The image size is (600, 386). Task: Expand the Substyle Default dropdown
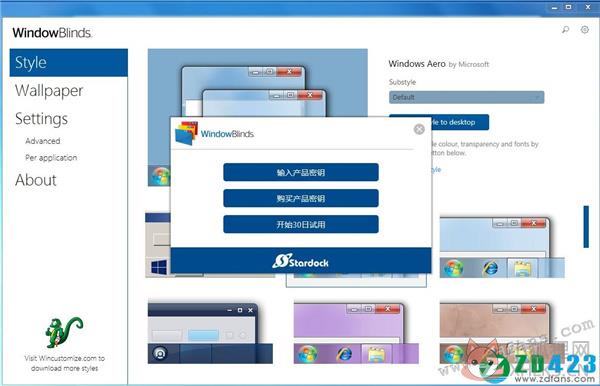[466, 97]
